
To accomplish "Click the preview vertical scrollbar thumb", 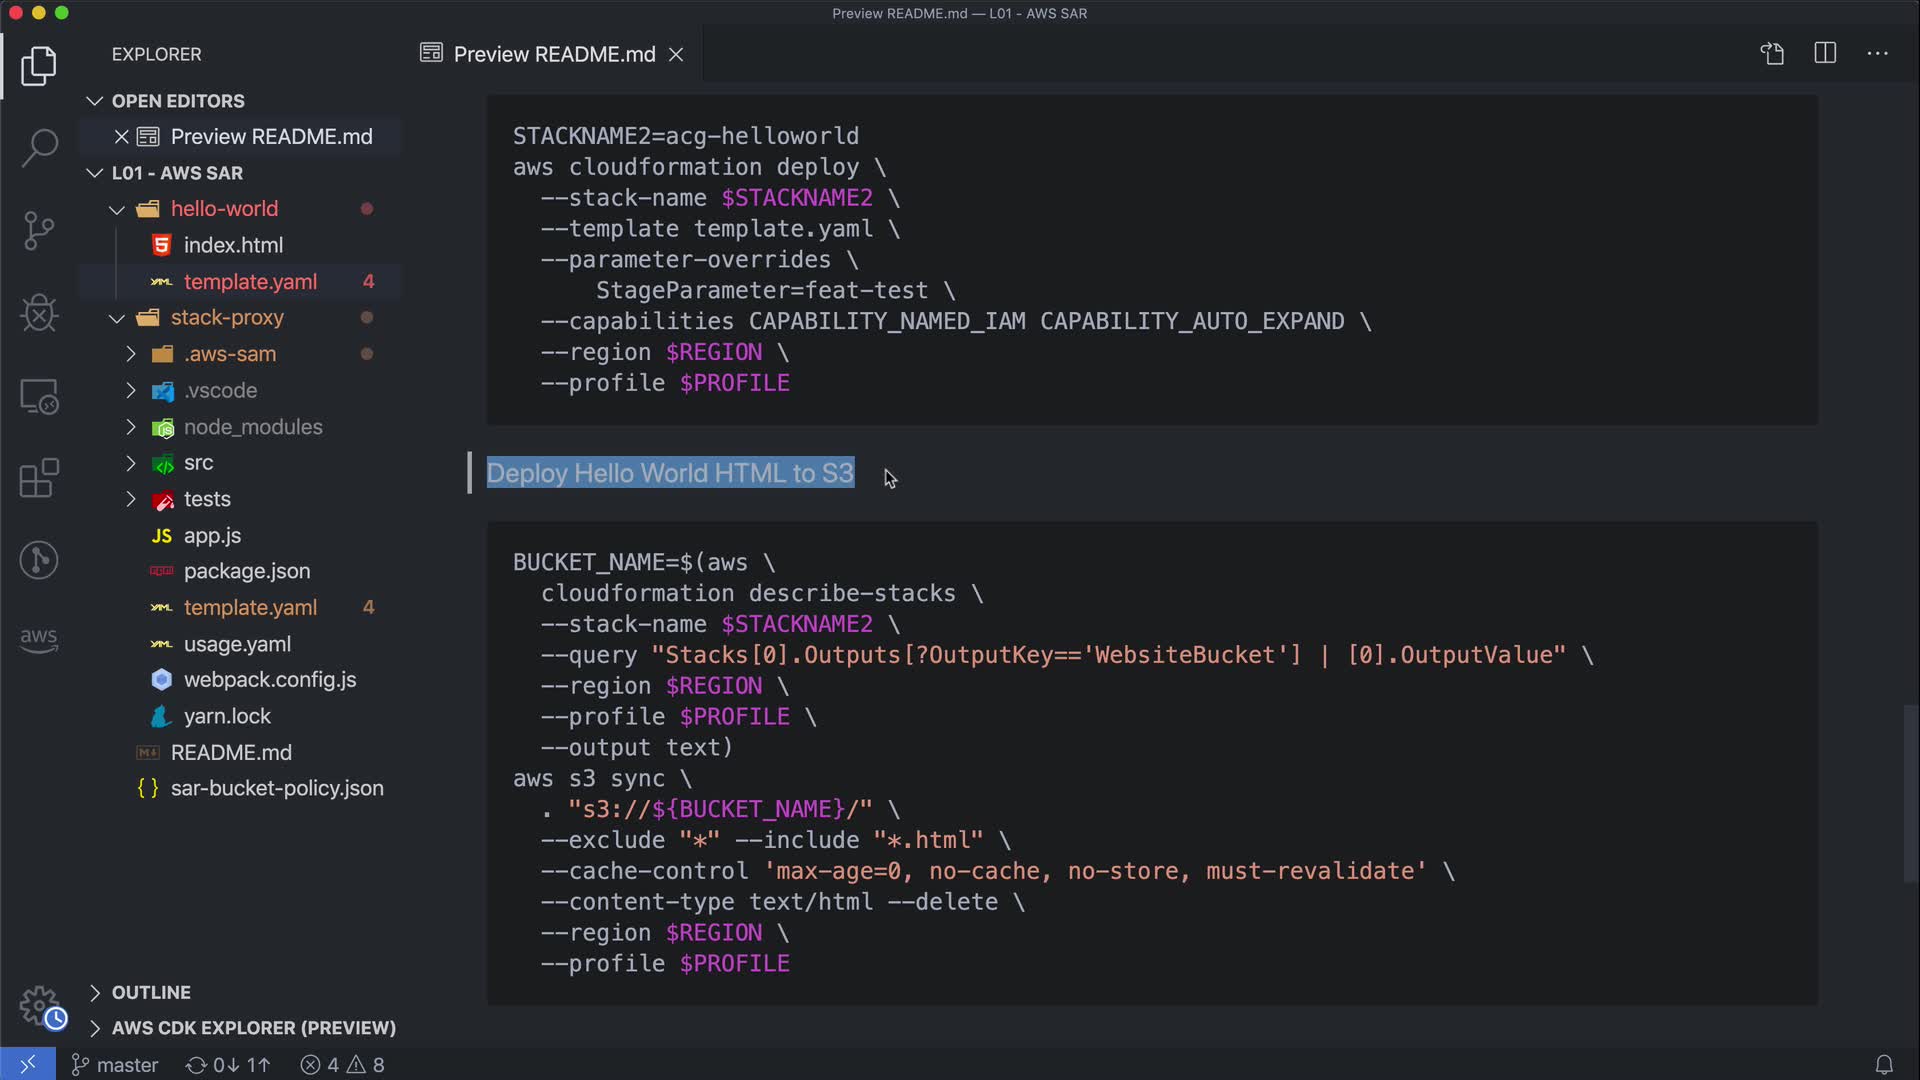I will (1910, 795).
